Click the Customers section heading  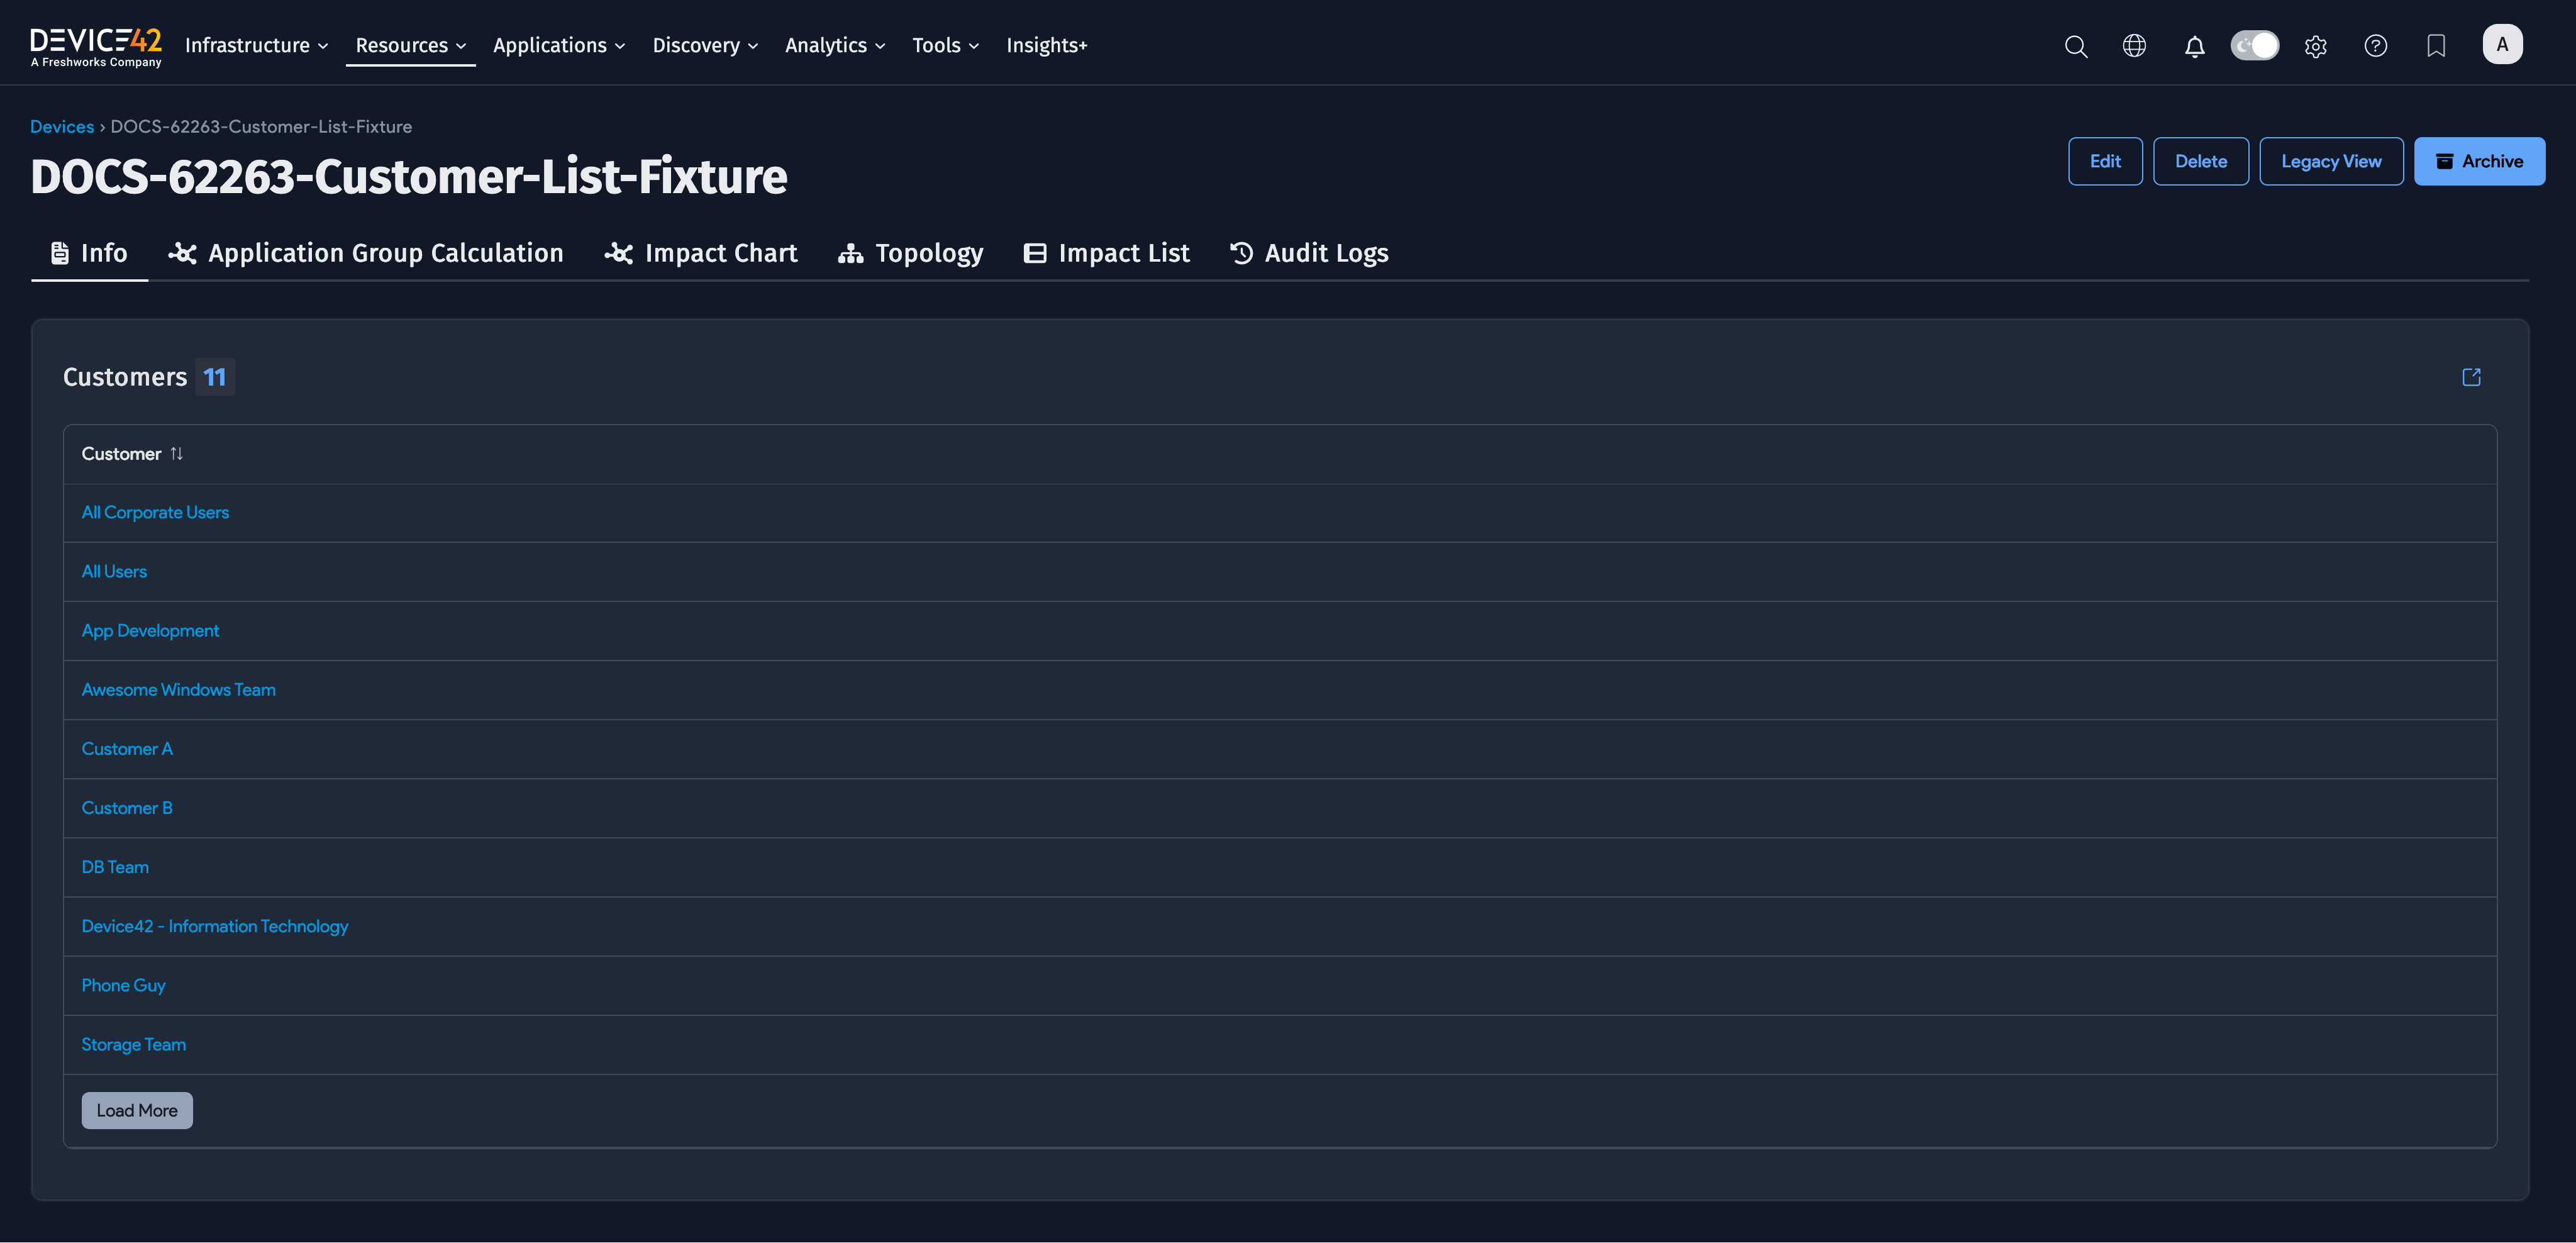pyautogui.click(x=125, y=377)
